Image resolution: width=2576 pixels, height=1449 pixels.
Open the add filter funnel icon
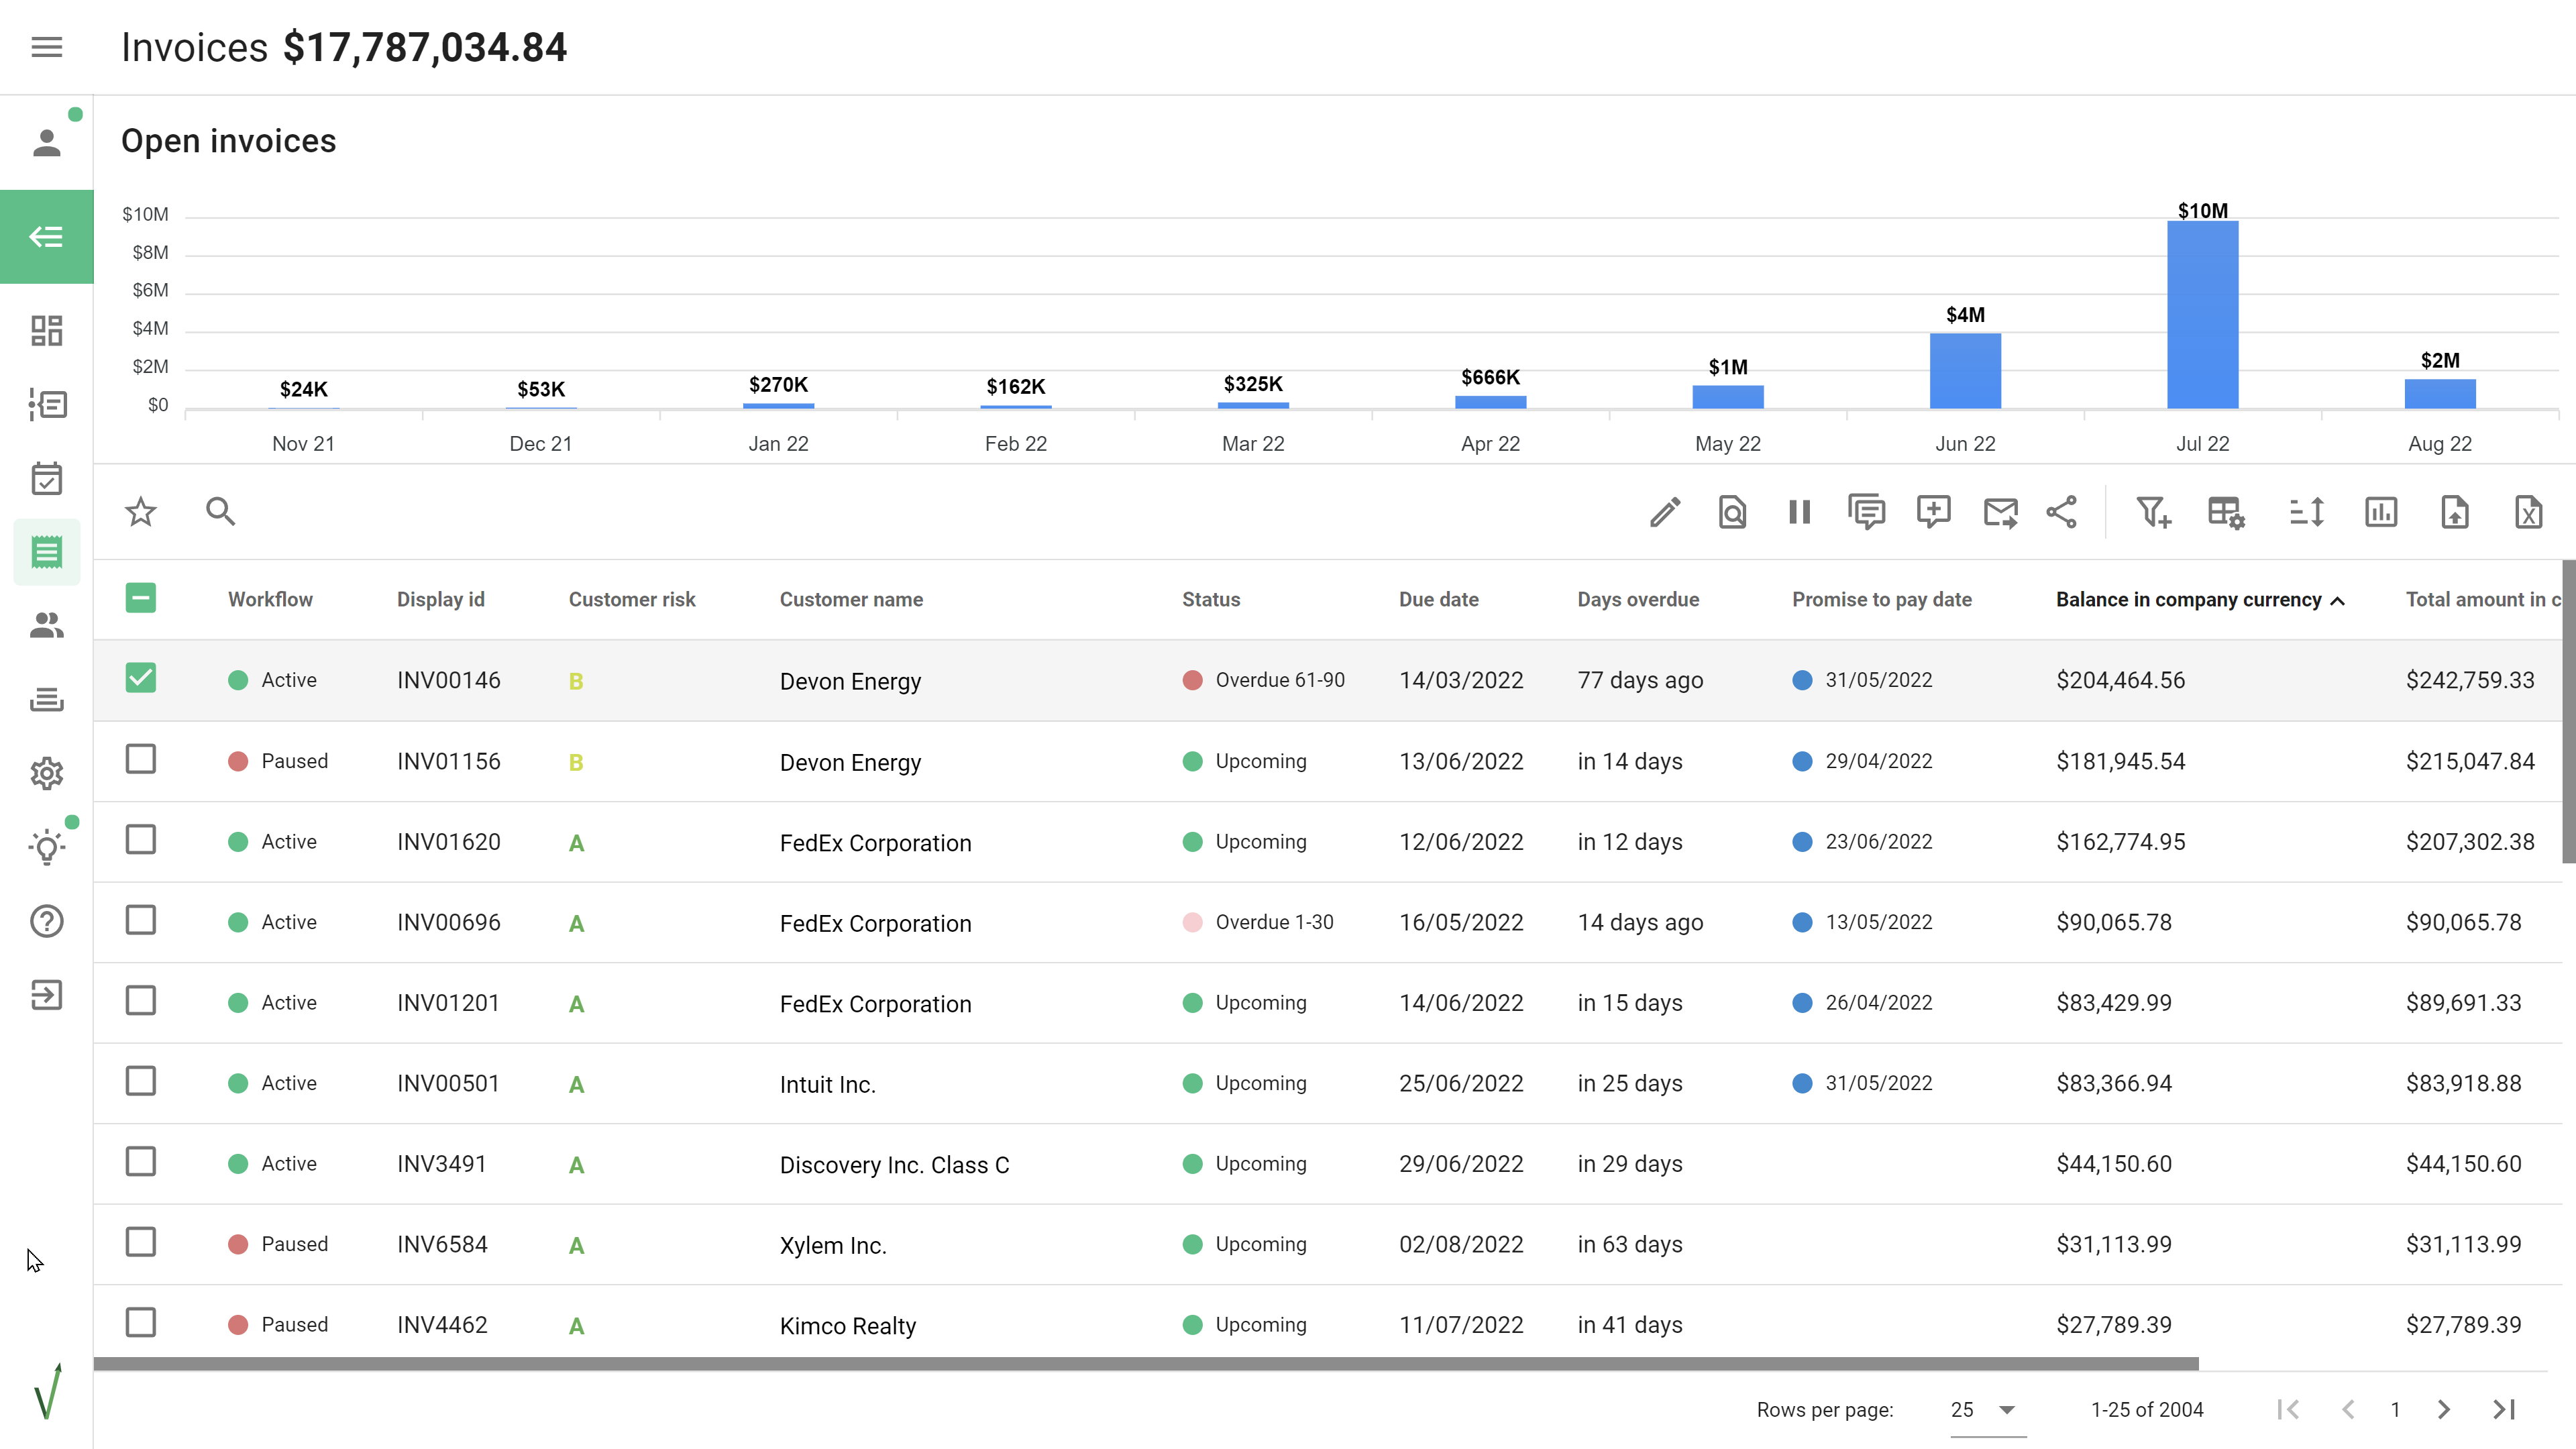(2152, 512)
